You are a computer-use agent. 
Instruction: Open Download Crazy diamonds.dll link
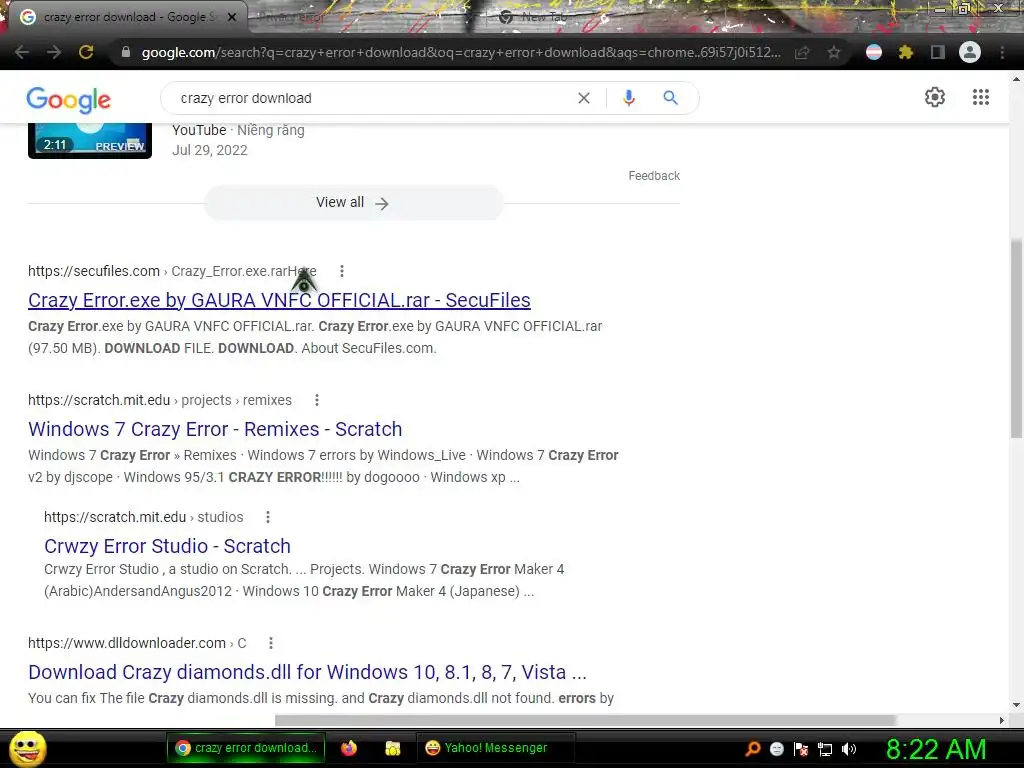click(x=307, y=672)
